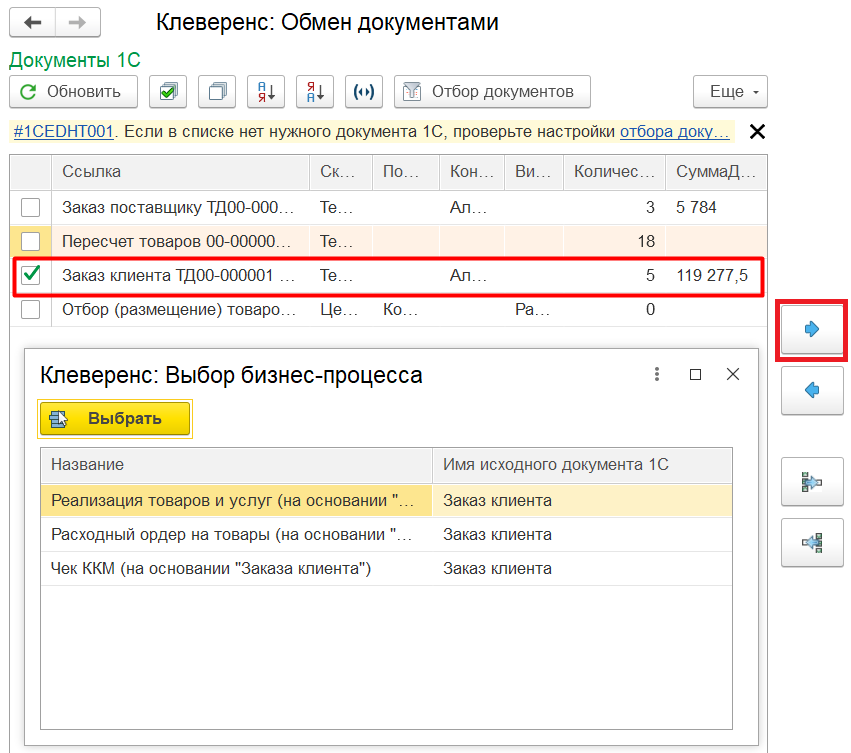Image resolution: width=851 pixels, height=753 pixels.
Task: Click the Название column header
Action: point(237,465)
